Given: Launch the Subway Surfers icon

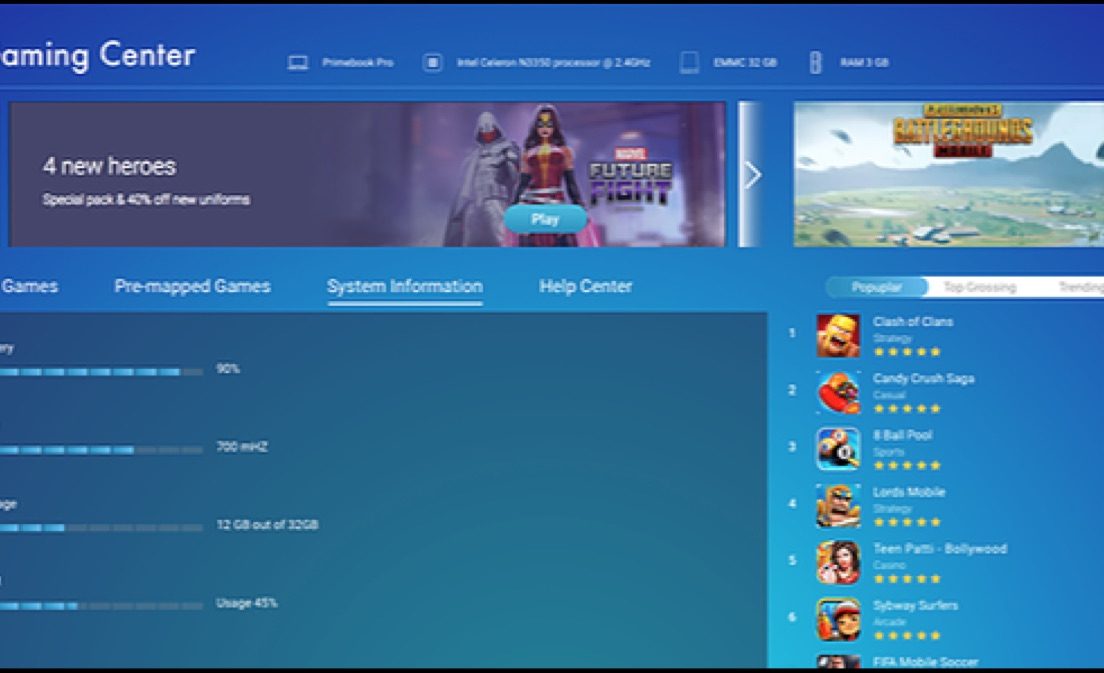Looking at the screenshot, I should 837,619.
